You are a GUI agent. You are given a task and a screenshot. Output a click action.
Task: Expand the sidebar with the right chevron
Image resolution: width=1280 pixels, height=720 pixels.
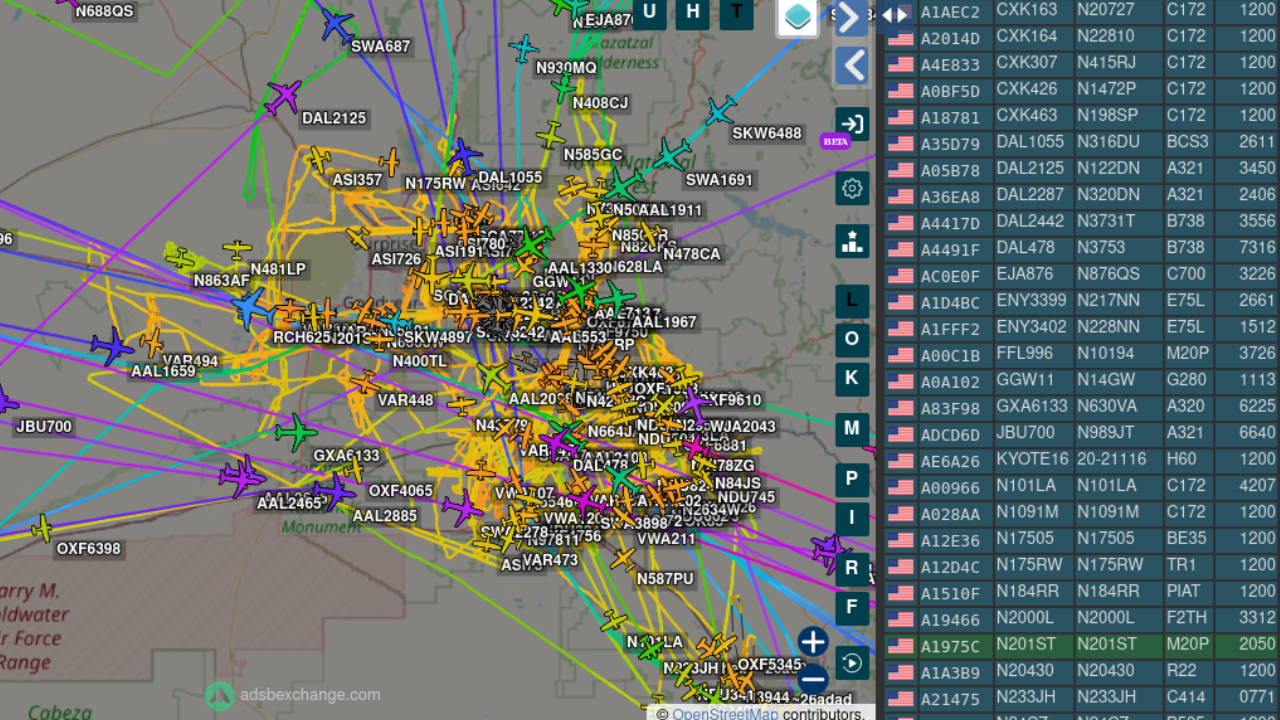(x=851, y=18)
